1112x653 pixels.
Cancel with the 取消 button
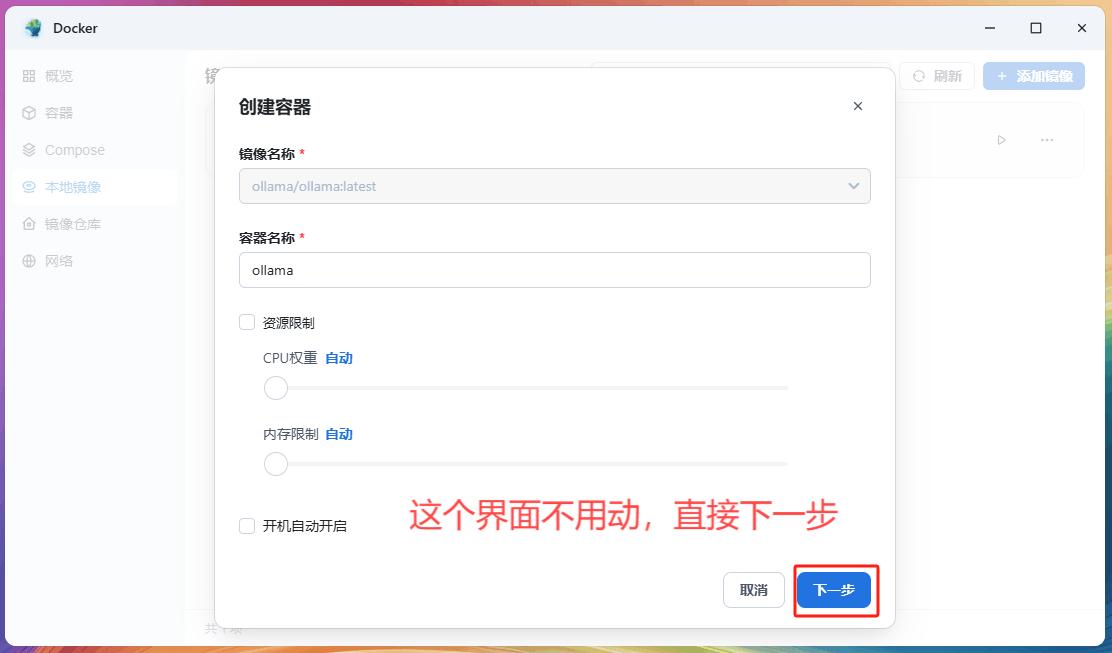753,590
